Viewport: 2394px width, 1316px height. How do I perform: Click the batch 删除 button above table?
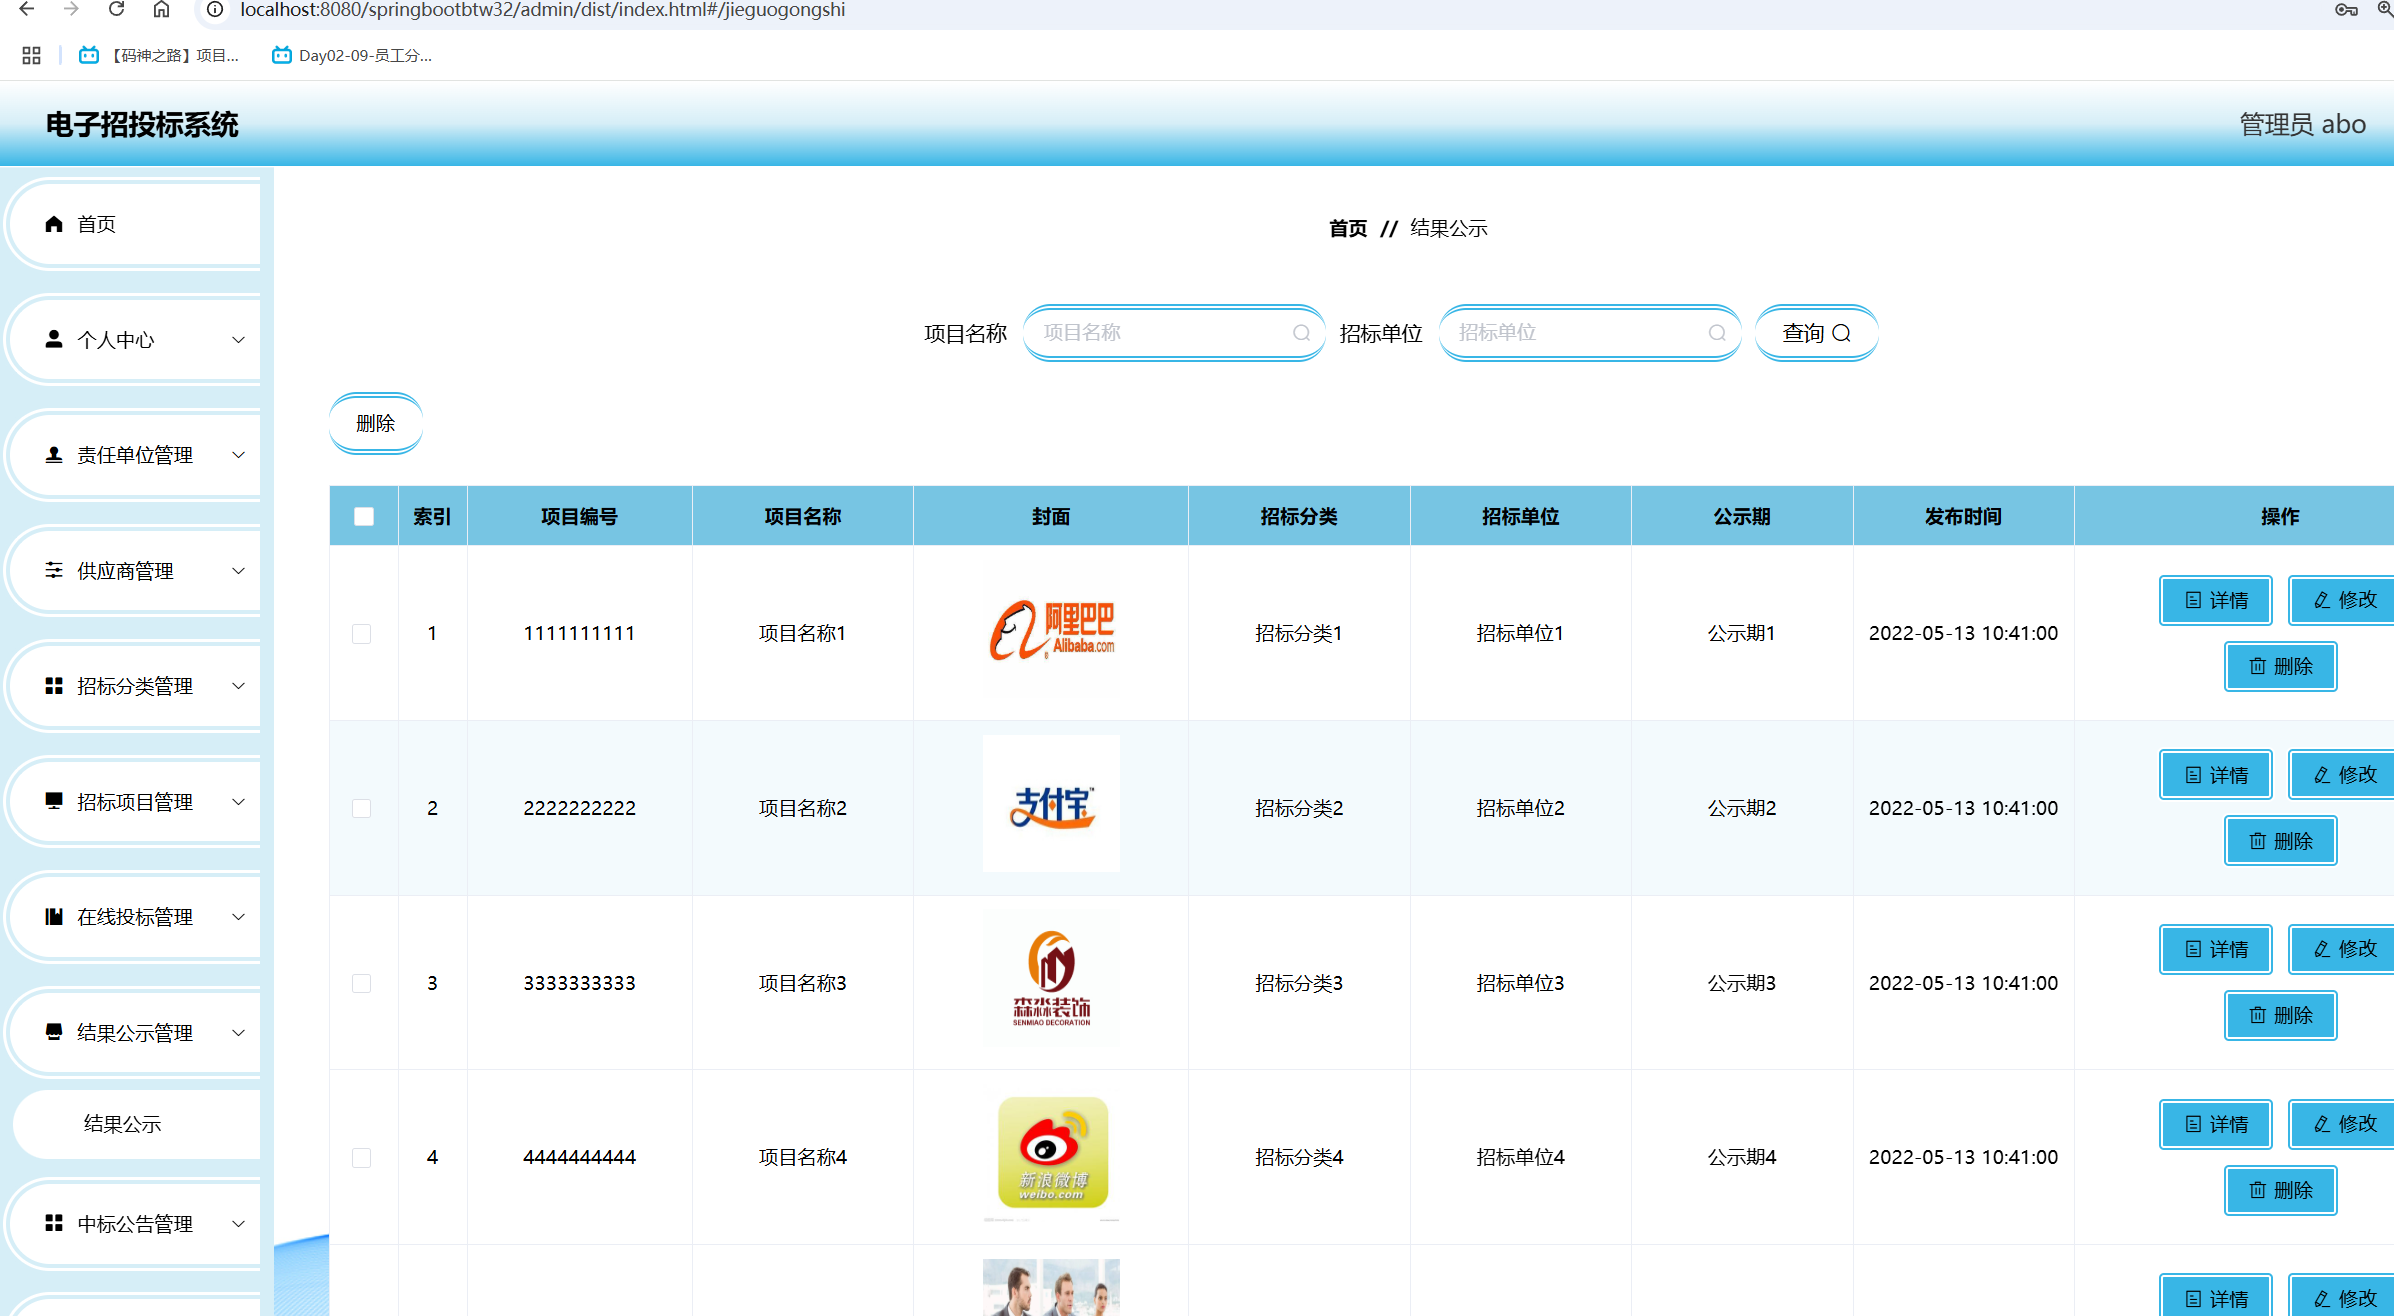coord(376,423)
